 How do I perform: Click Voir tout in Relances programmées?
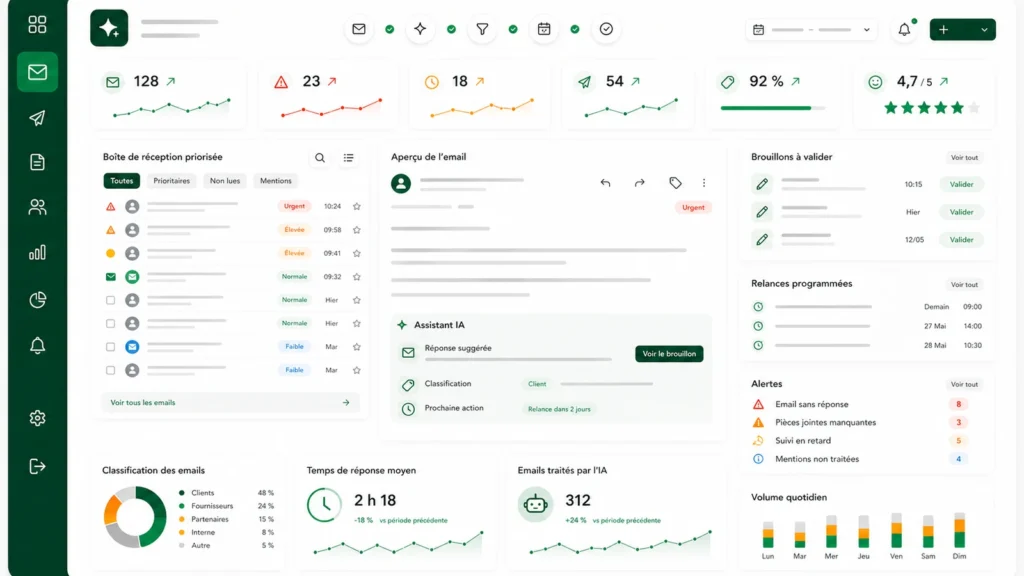965,285
